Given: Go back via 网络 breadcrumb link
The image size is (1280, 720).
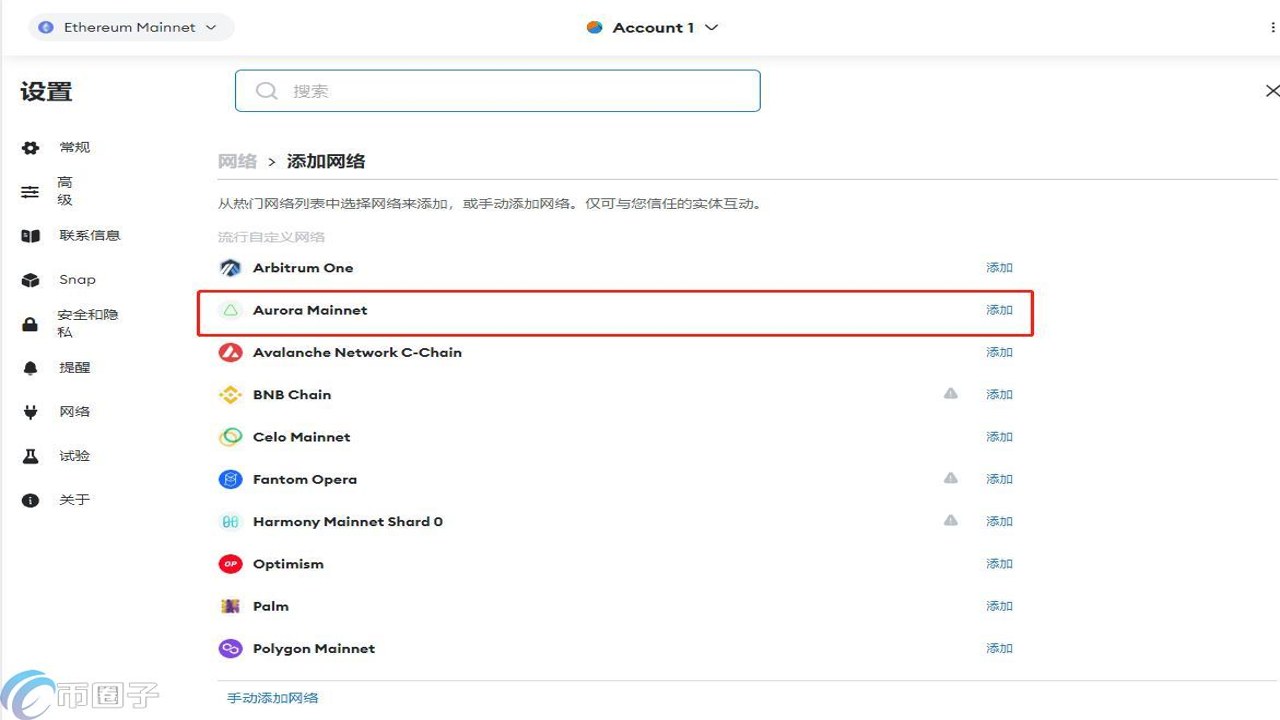Looking at the screenshot, I should [x=237, y=161].
